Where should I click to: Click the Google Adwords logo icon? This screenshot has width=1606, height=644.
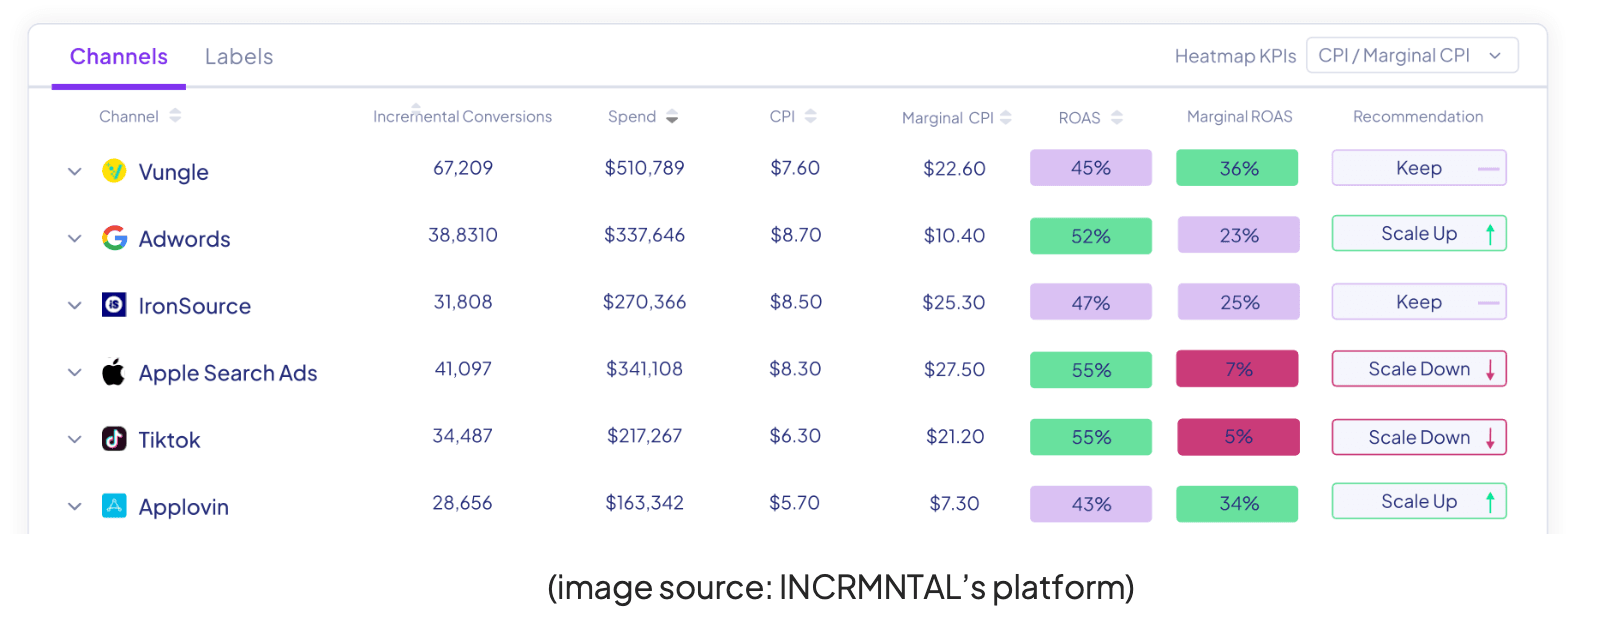[x=114, y=238]
